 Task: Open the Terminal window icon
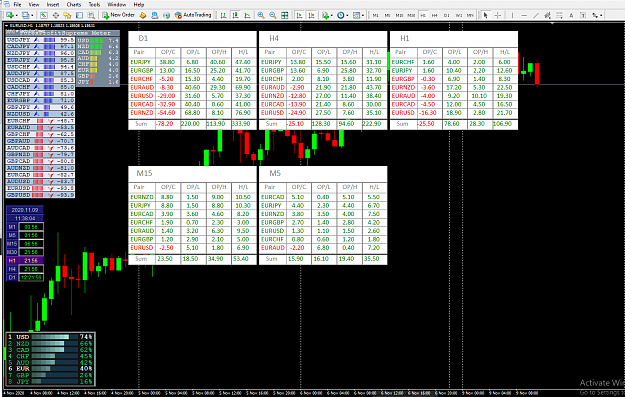(80, 15)
